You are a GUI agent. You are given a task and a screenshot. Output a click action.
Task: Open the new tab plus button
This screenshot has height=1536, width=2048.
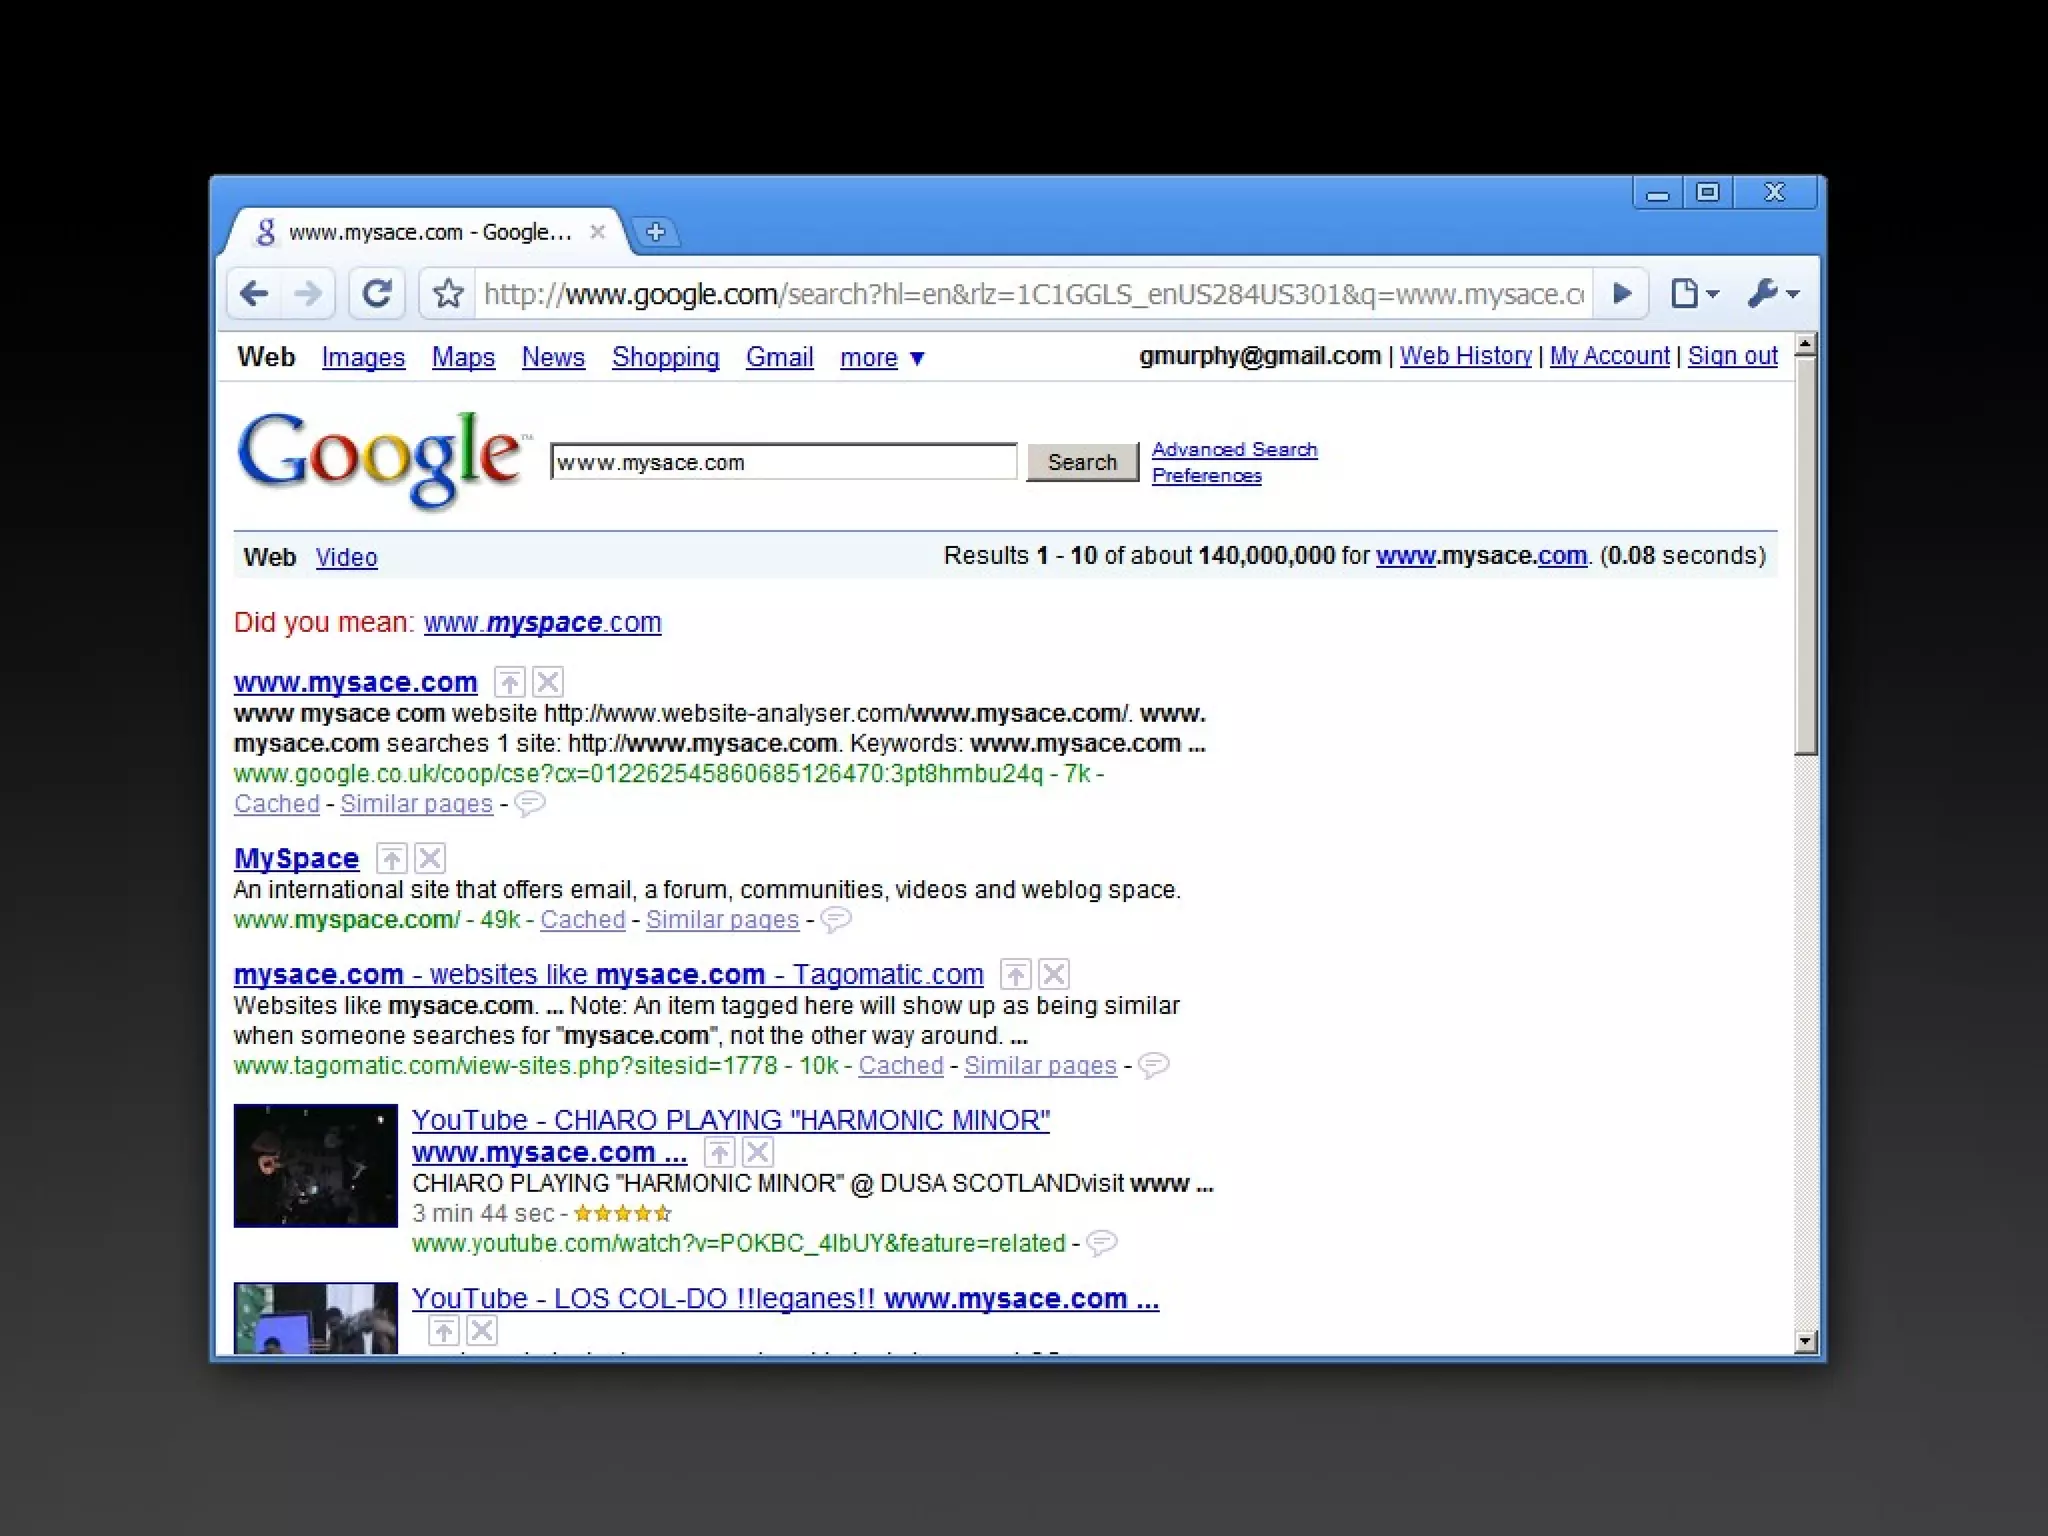656,232
